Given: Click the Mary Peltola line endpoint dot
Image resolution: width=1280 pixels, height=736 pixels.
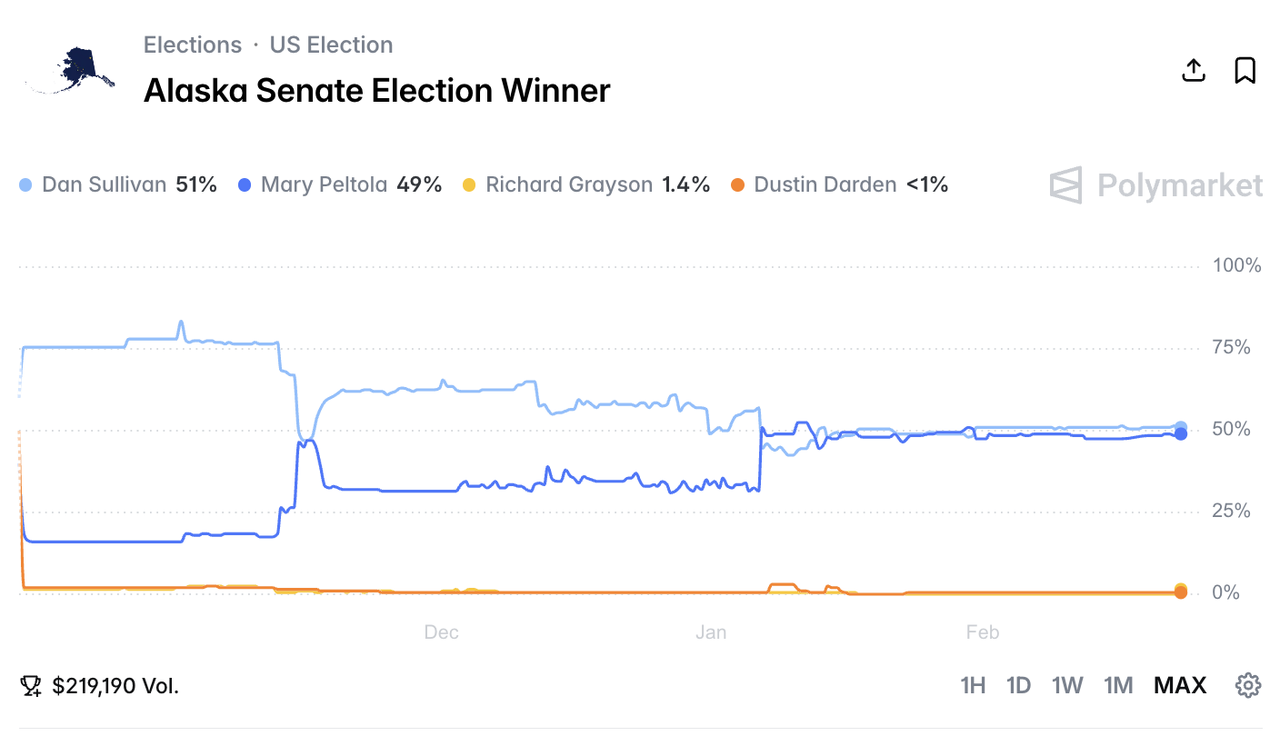Looking at the screenshot, I should tap(1181, 434).
